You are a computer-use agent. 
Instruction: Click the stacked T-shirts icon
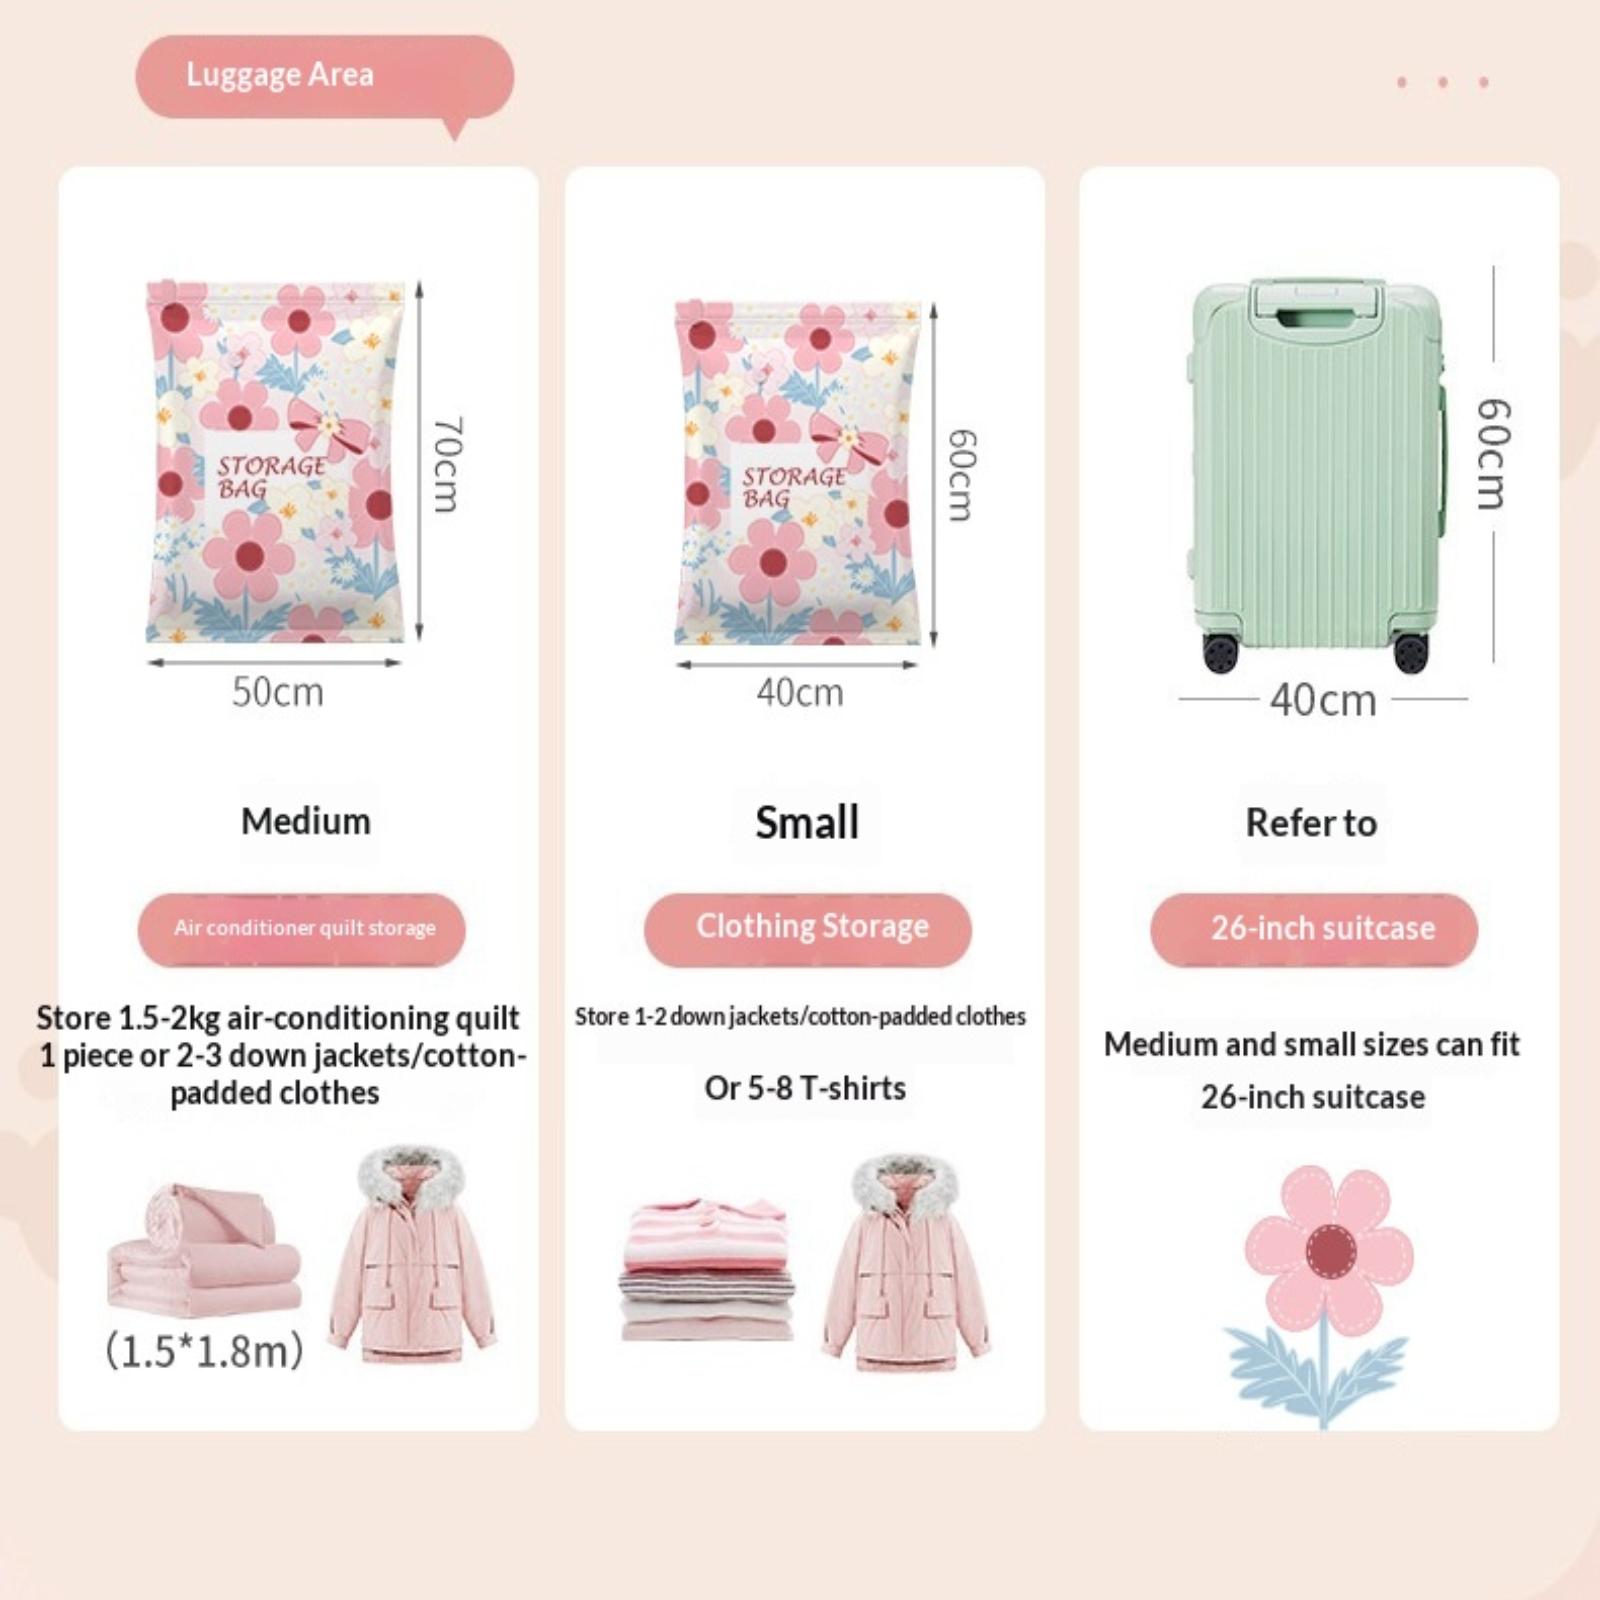[707, 1270]
